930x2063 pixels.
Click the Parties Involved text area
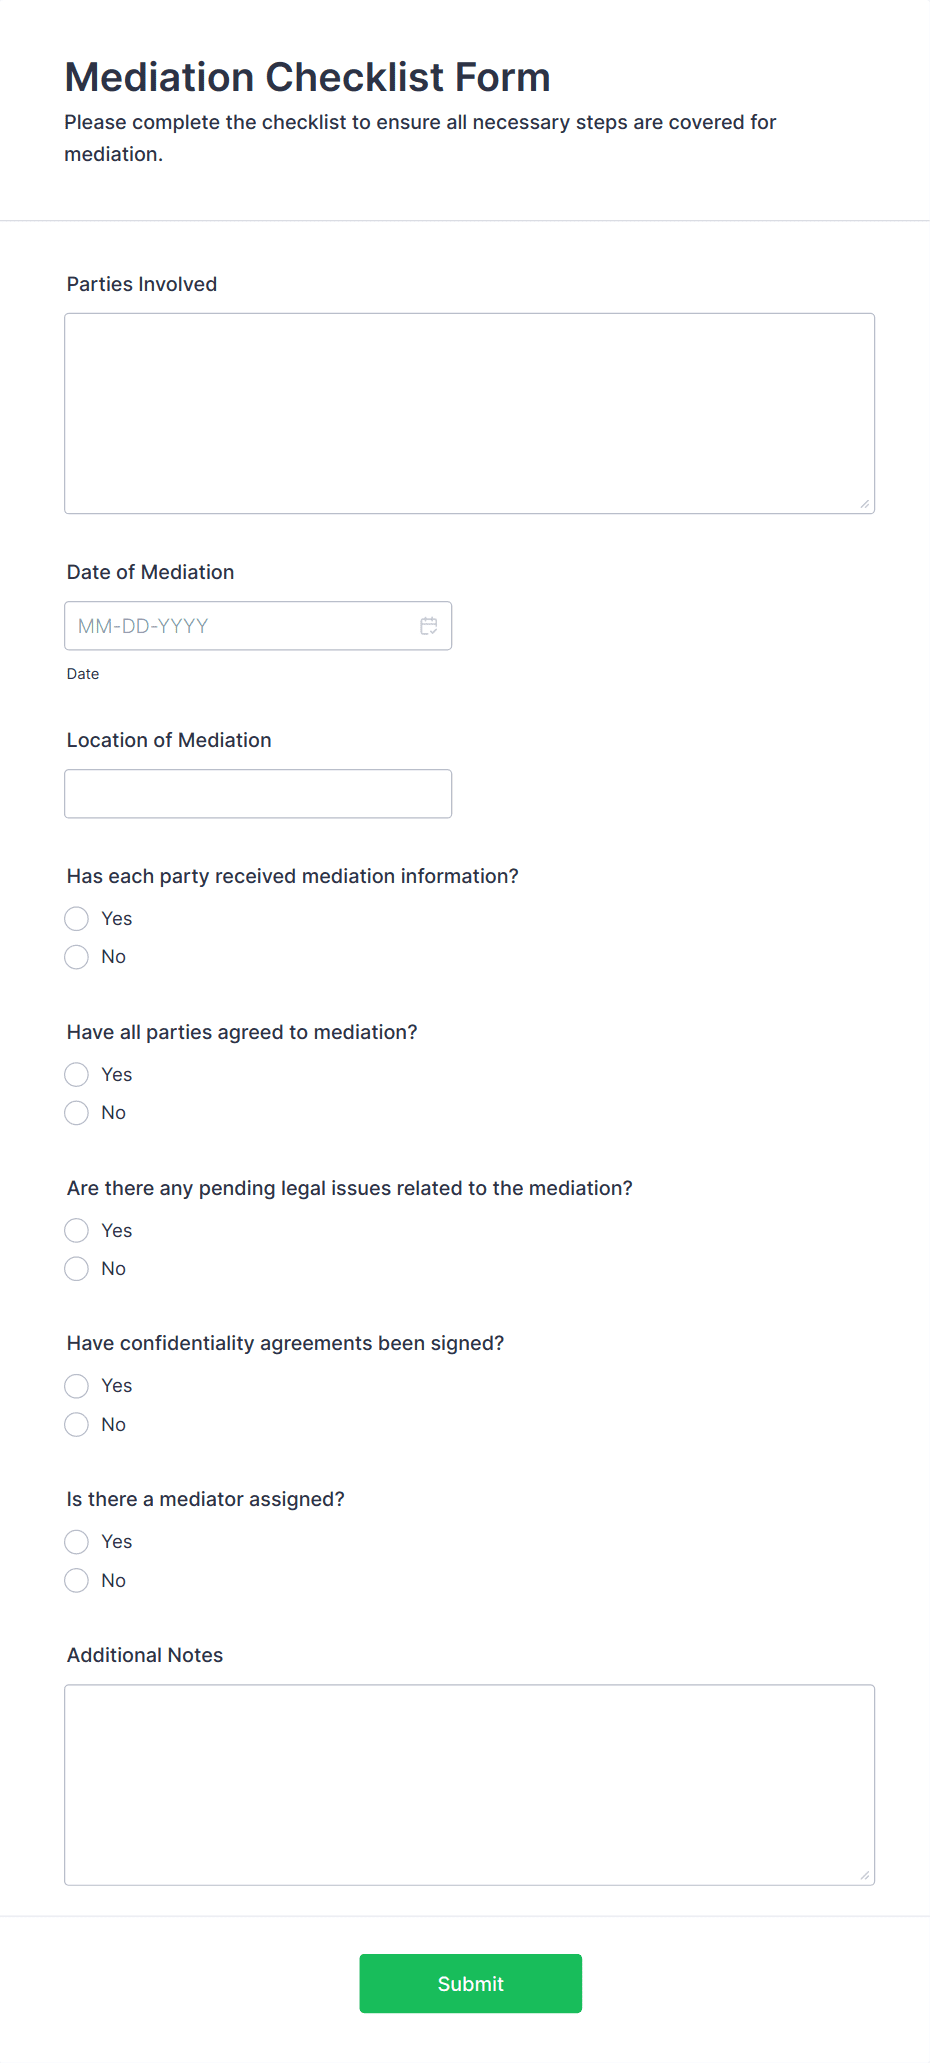(469, 413)
